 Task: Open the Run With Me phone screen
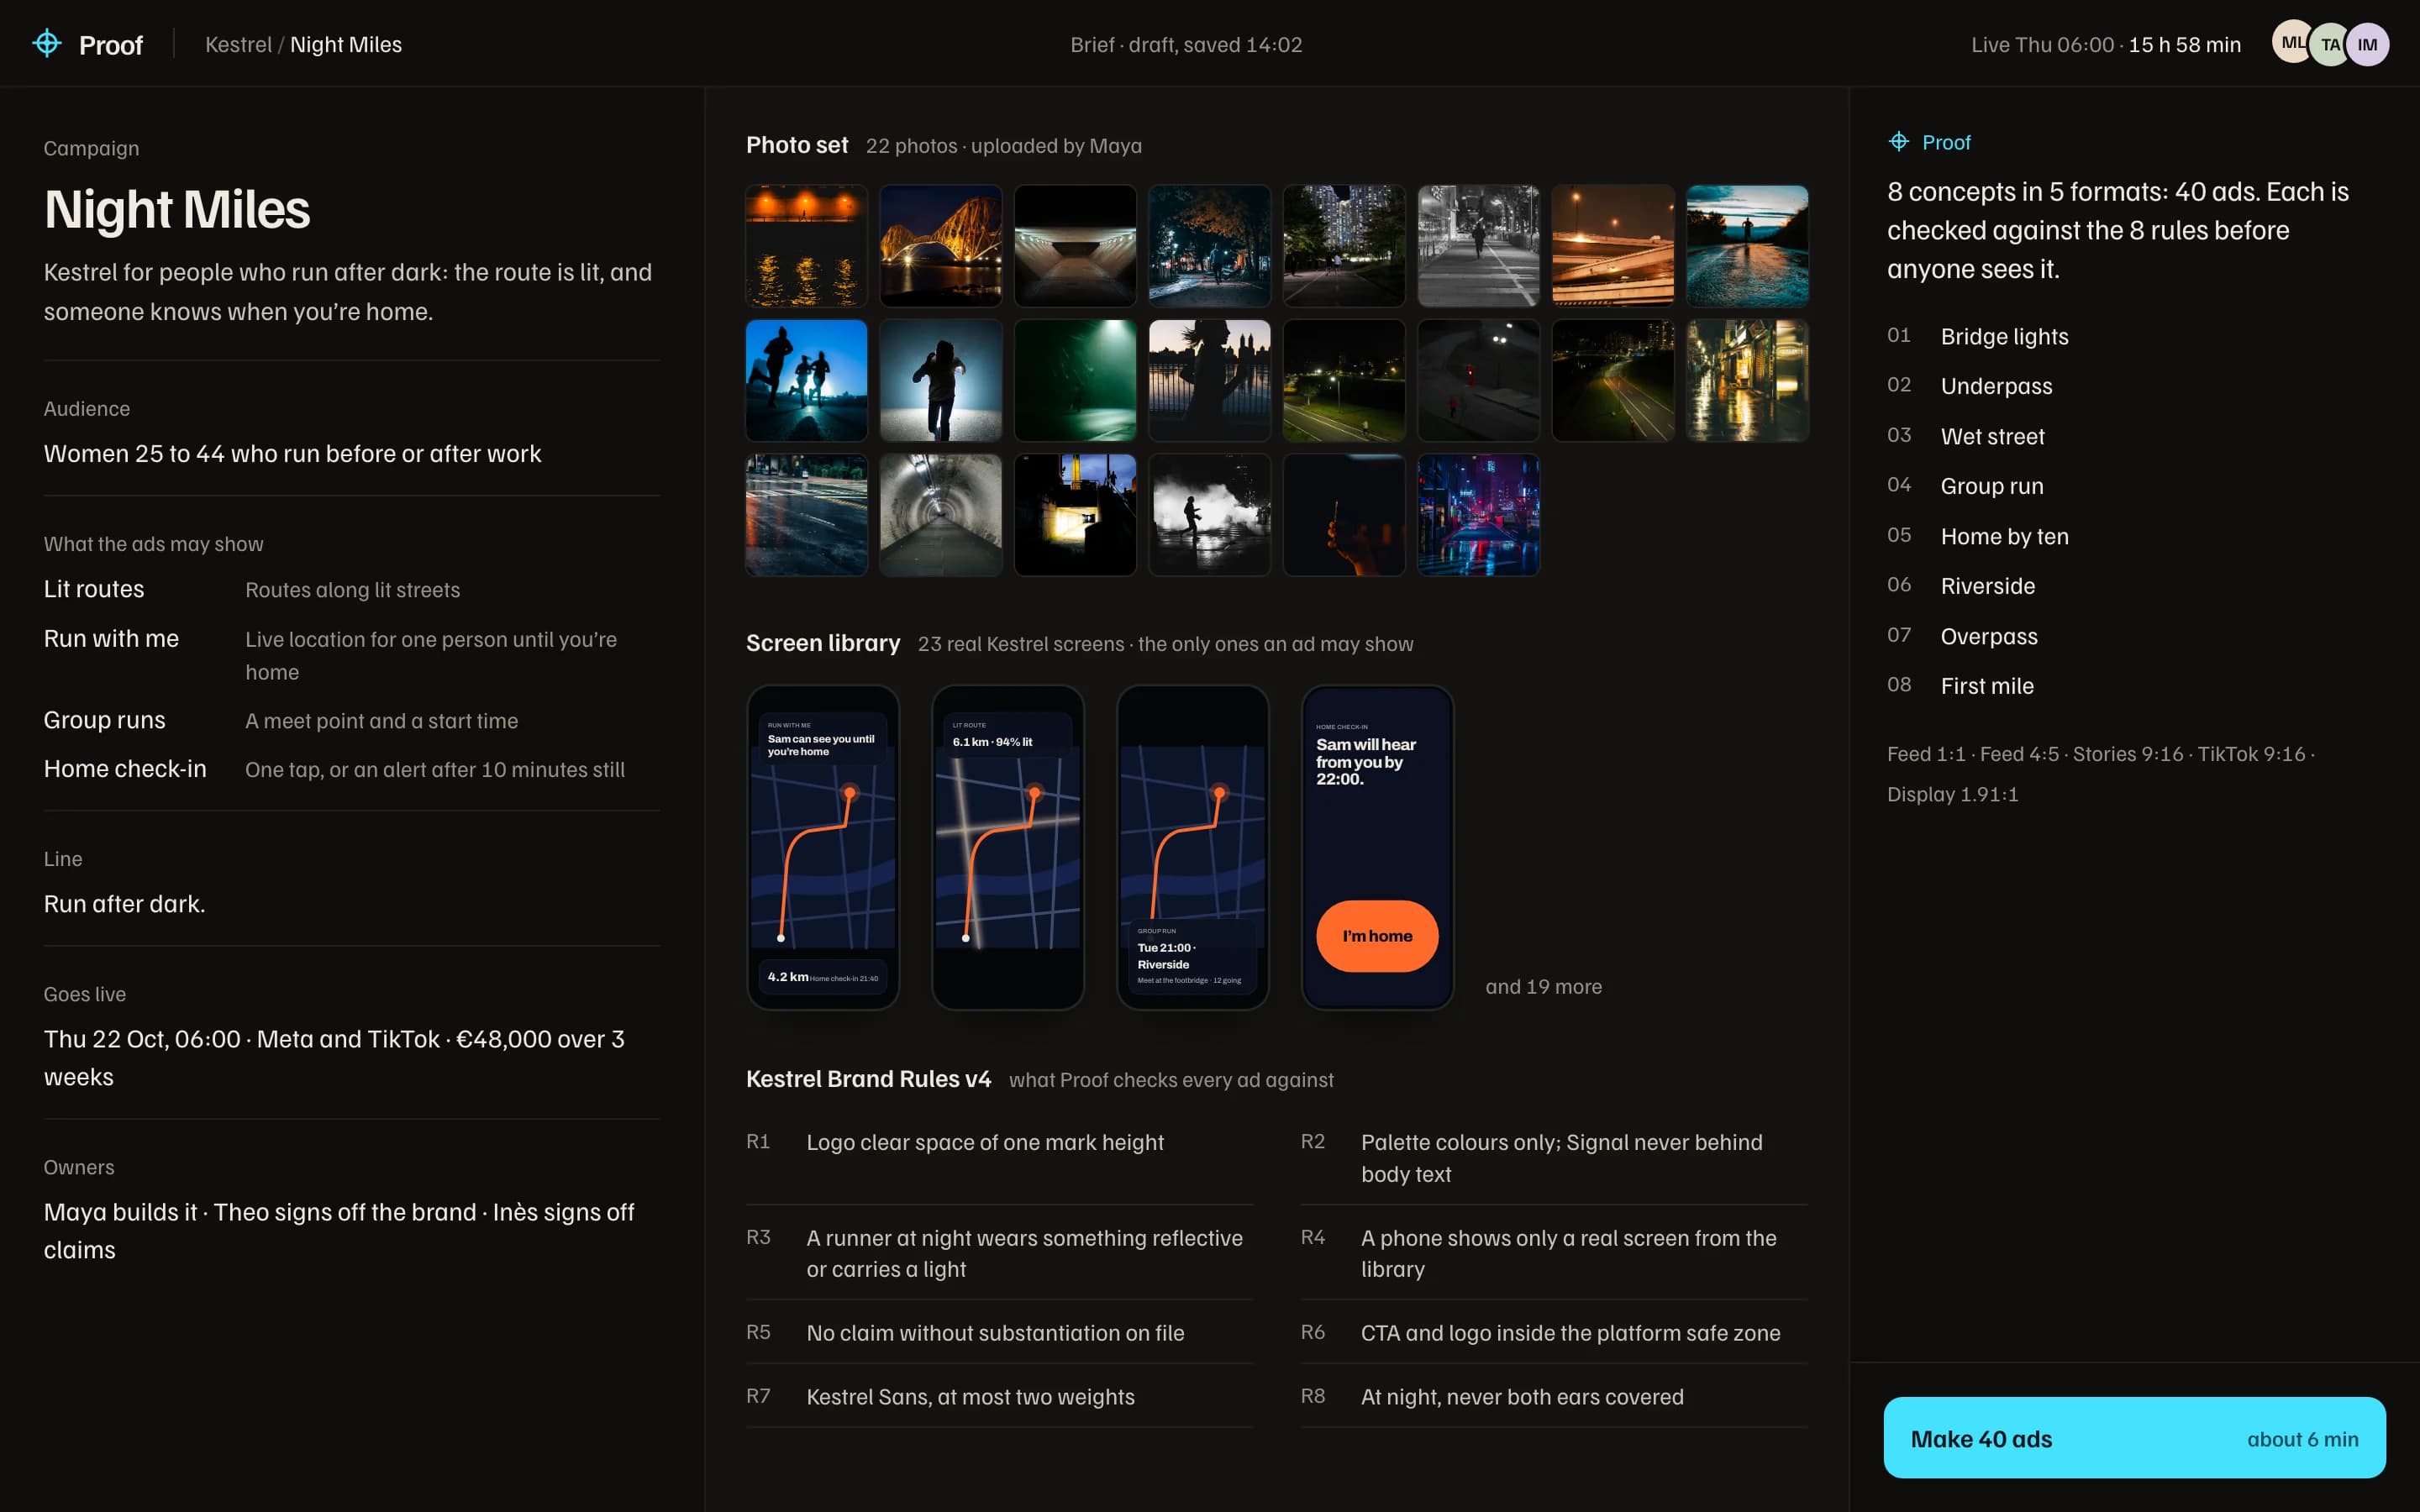[822, 847]
